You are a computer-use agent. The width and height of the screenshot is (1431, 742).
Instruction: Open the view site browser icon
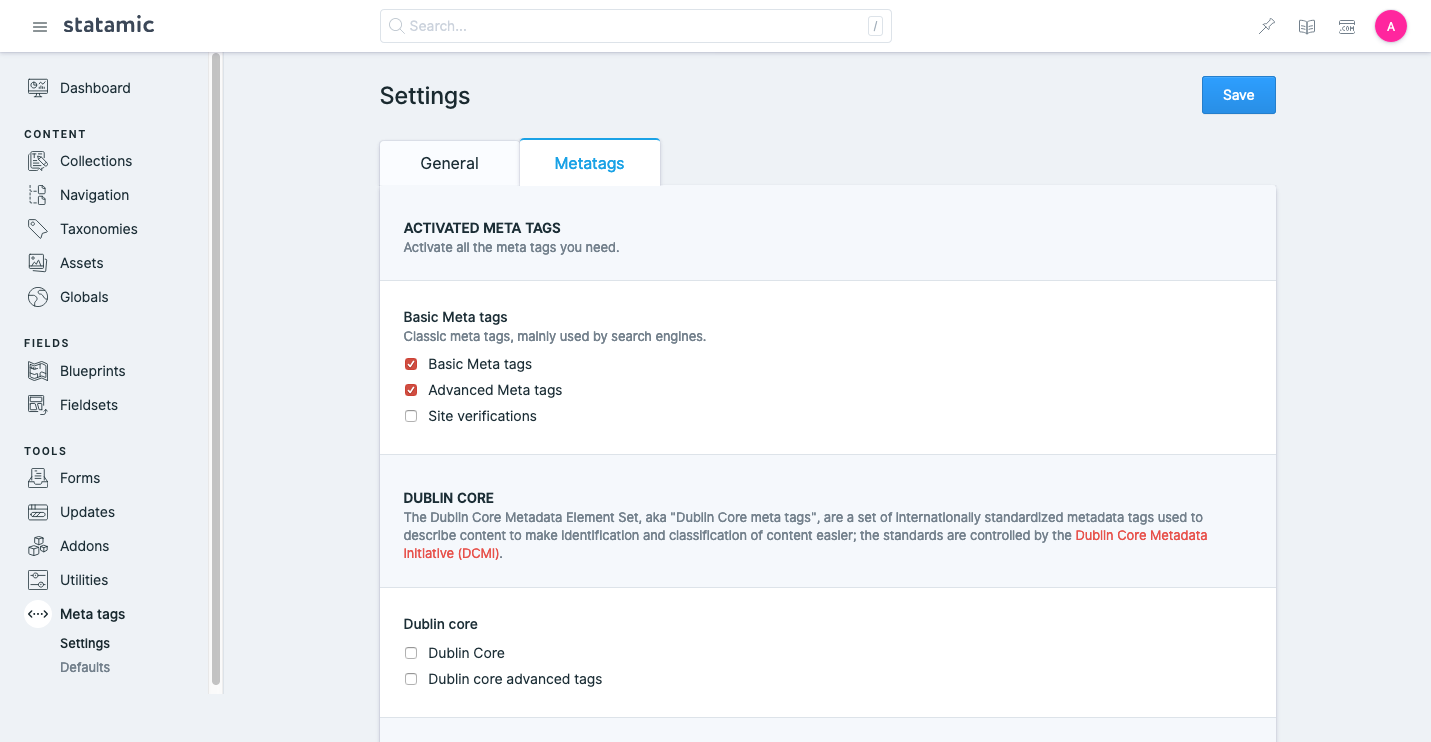[1347, 27]
